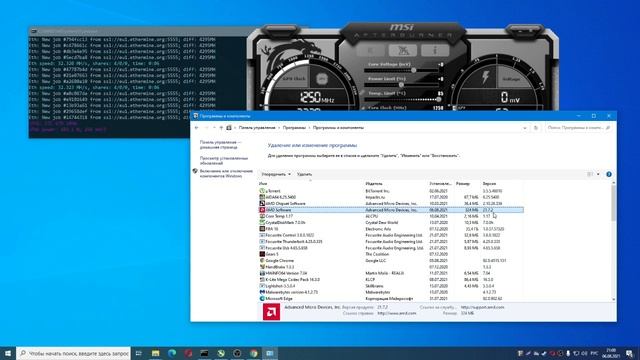Viewport: 640px width, 360px height.
Task: Click the red AMD logo in details pane
Action: [x=271, y=312]
